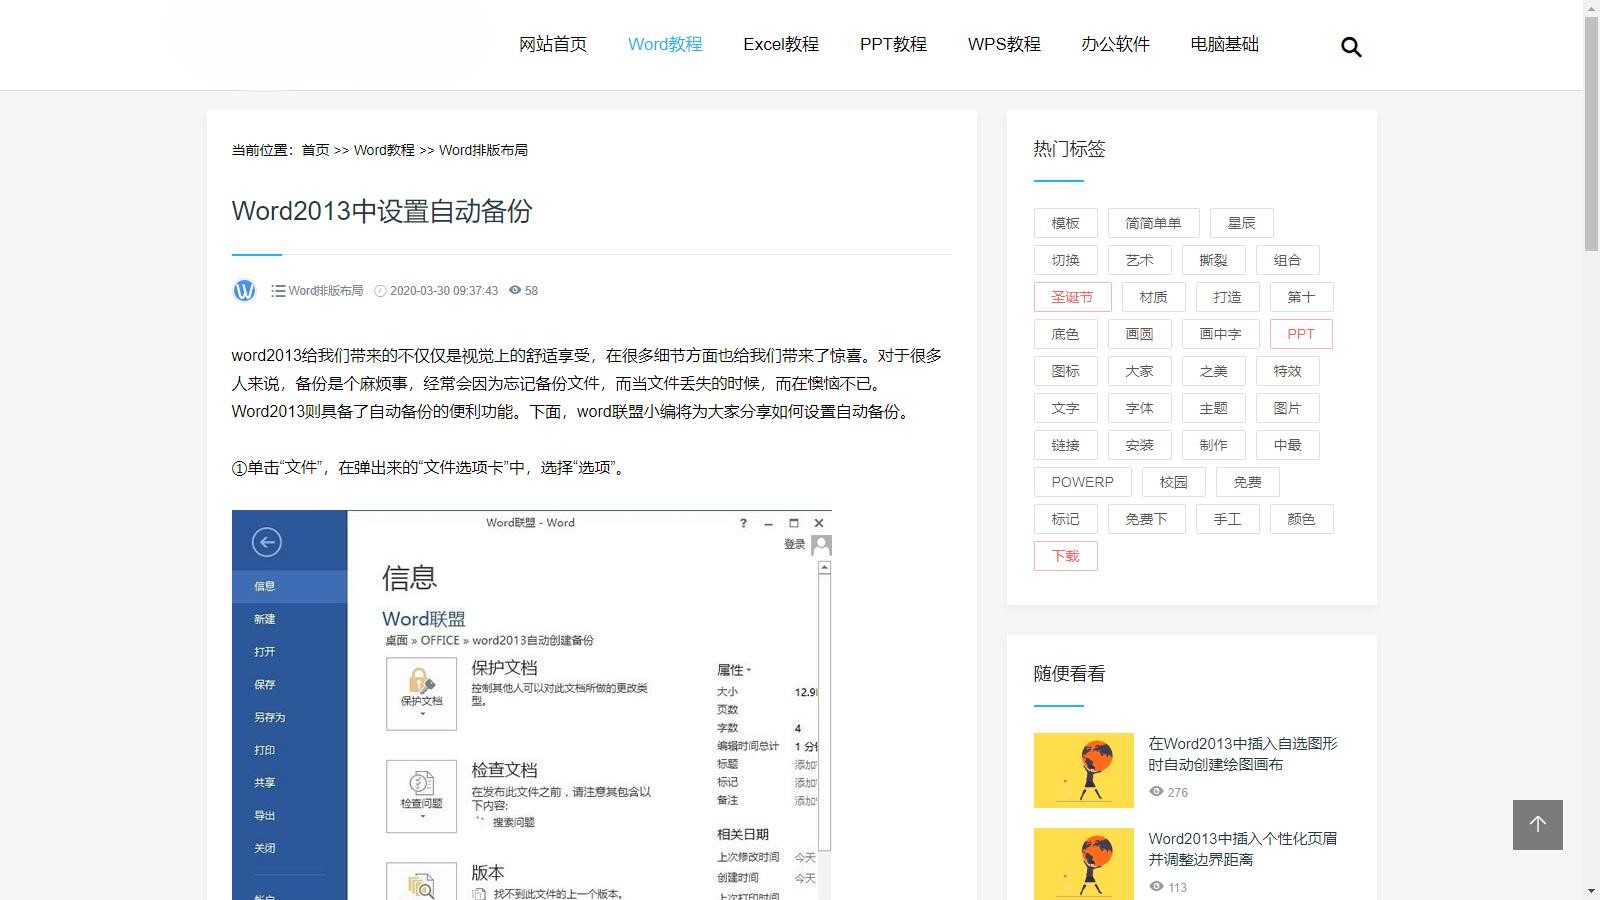Click Word排版布局 category link under title
The image size is (1600, 900).
tap(326, 291)
